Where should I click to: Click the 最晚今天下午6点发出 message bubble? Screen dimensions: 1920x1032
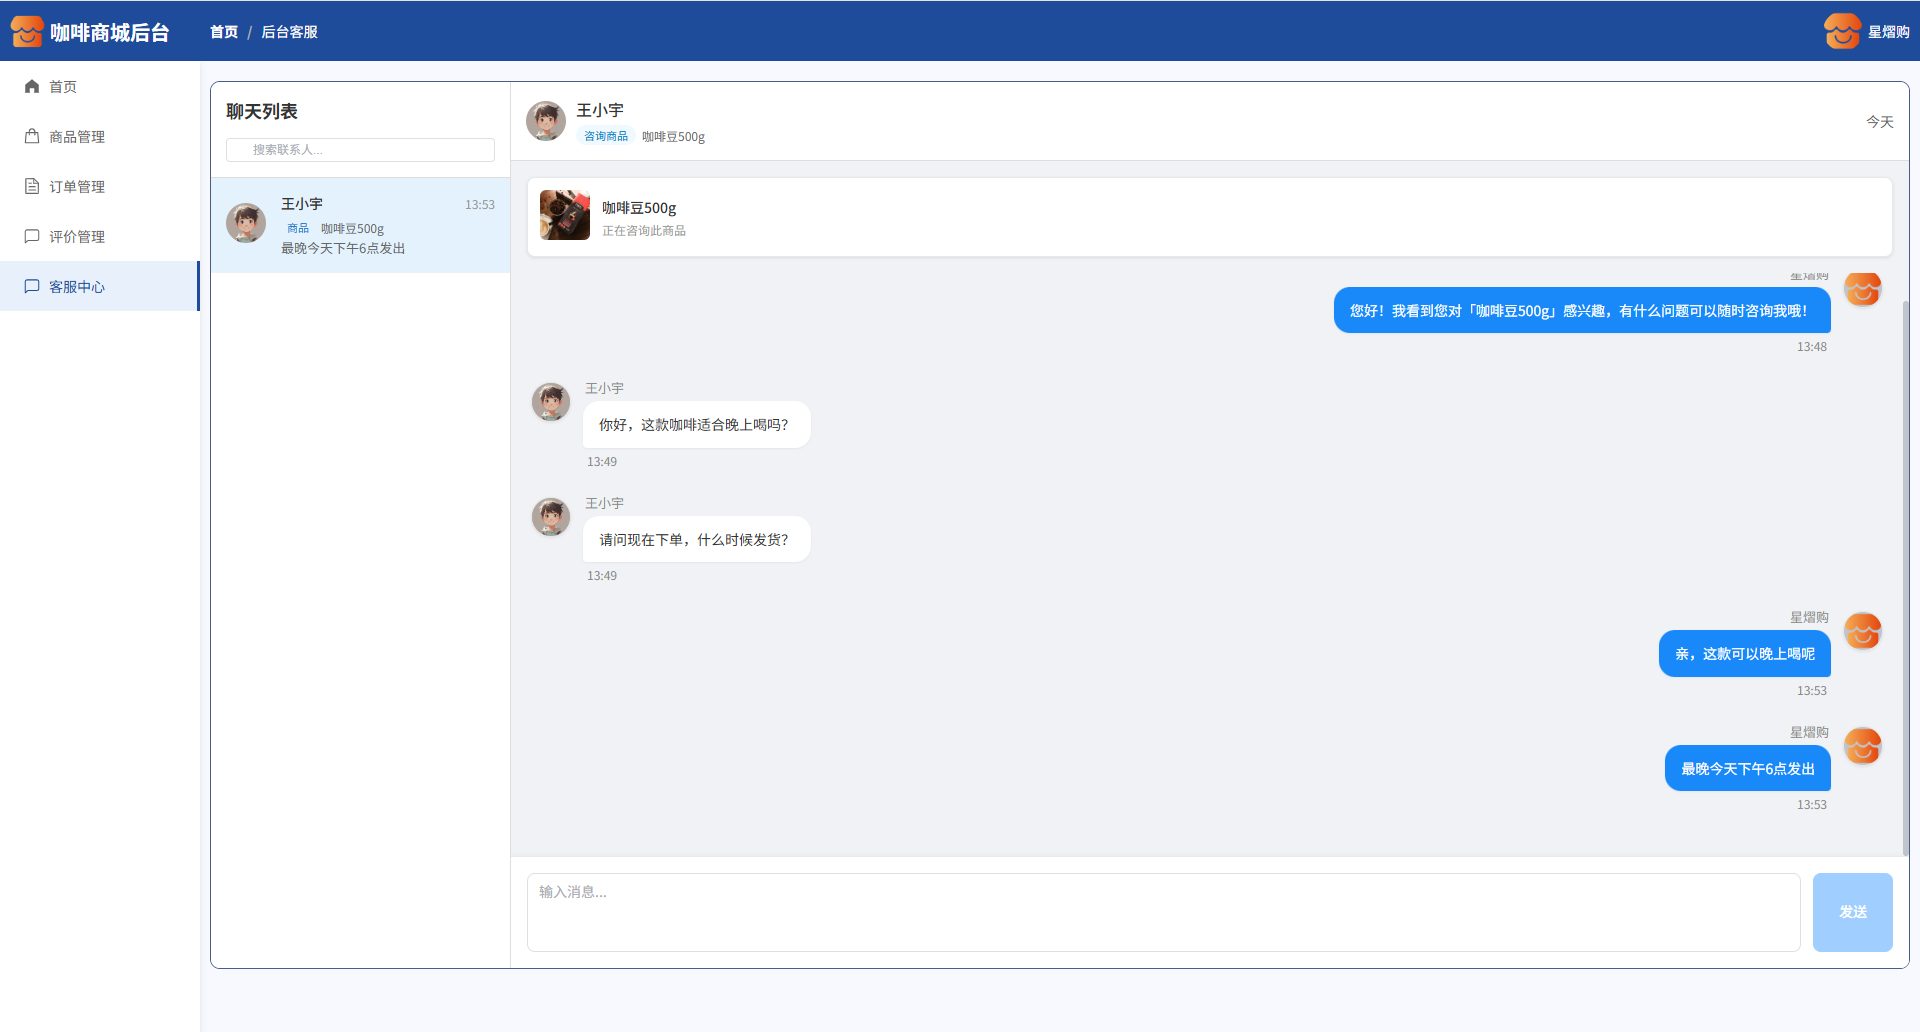[1747, 769]
